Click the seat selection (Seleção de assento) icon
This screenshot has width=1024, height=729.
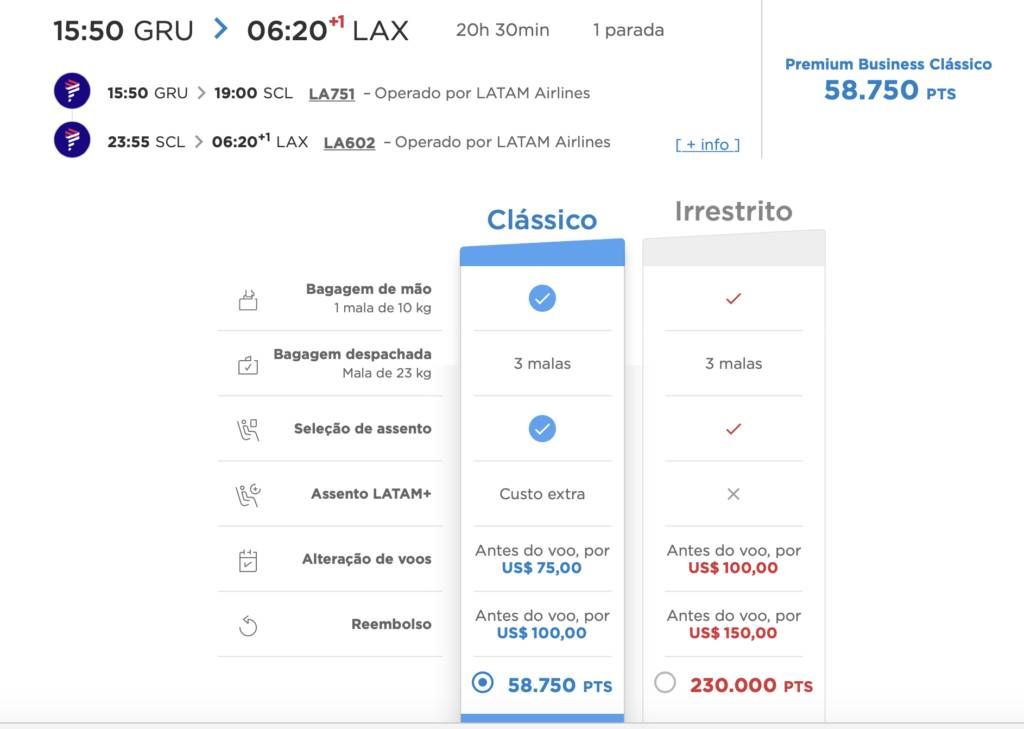248,429
